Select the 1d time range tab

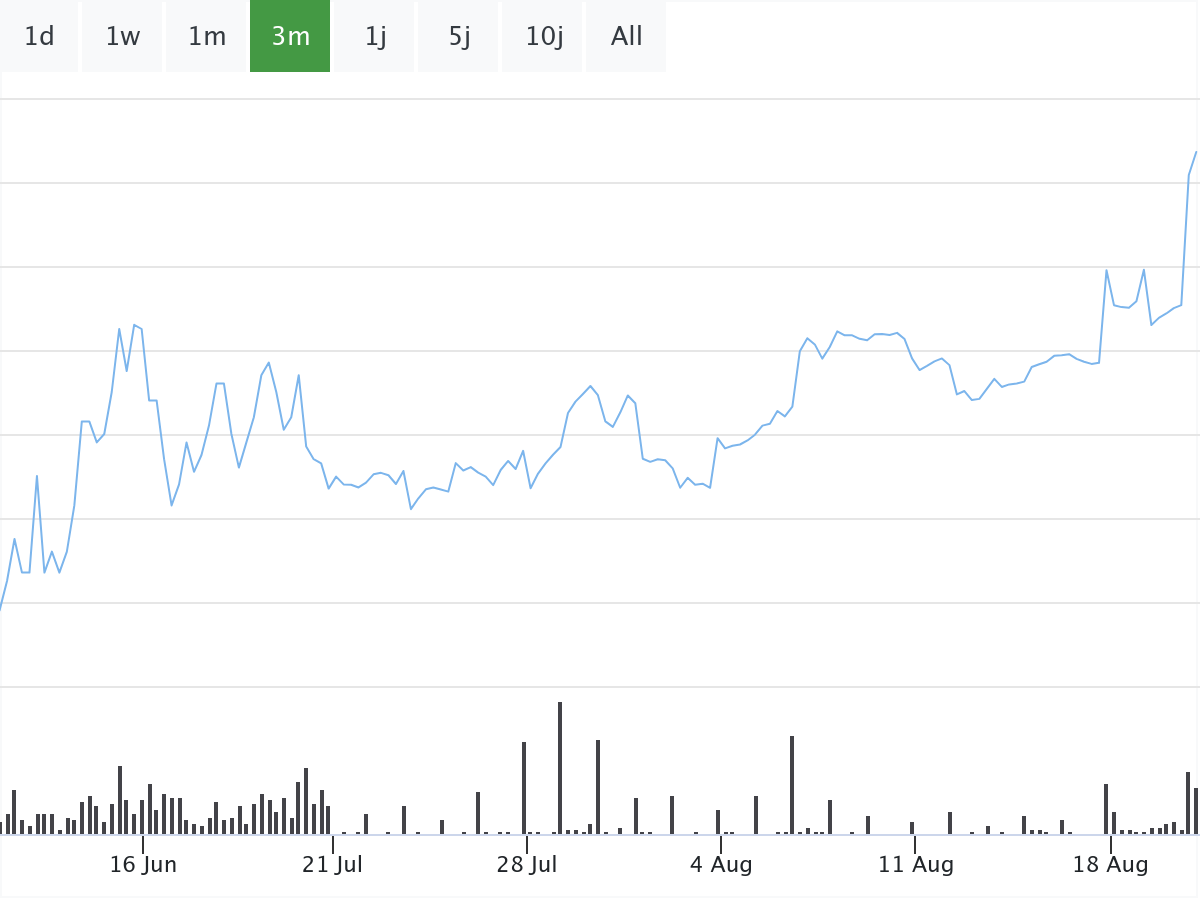[x=39, y=37]
